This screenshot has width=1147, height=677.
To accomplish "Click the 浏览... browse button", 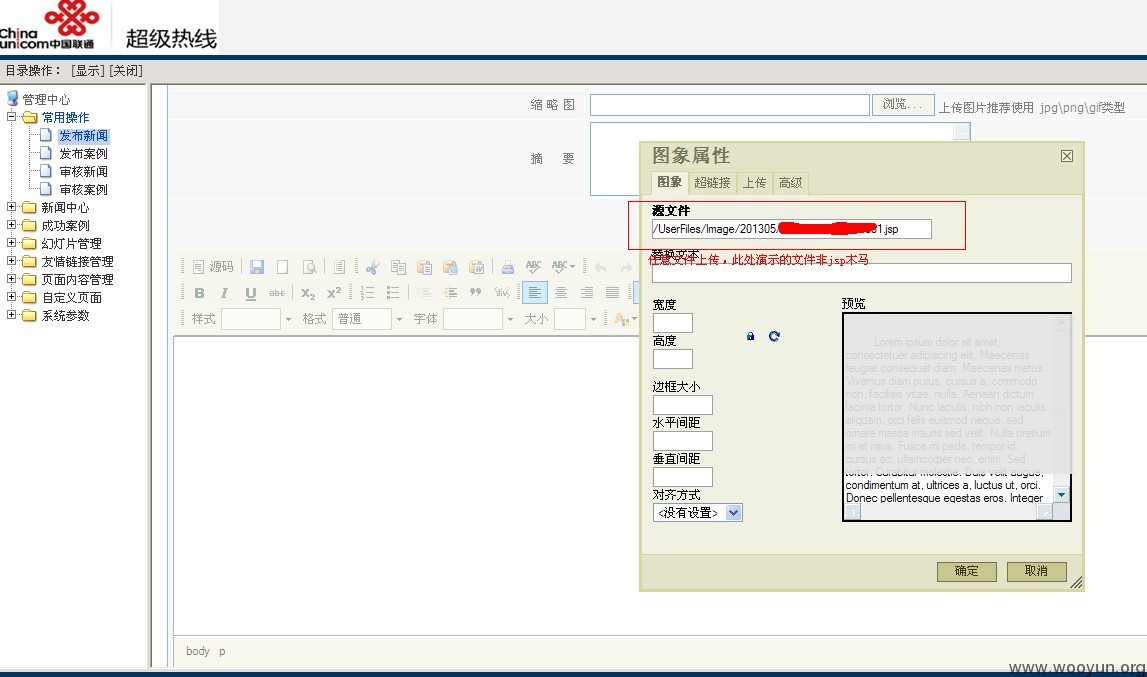I will [903, 105].
